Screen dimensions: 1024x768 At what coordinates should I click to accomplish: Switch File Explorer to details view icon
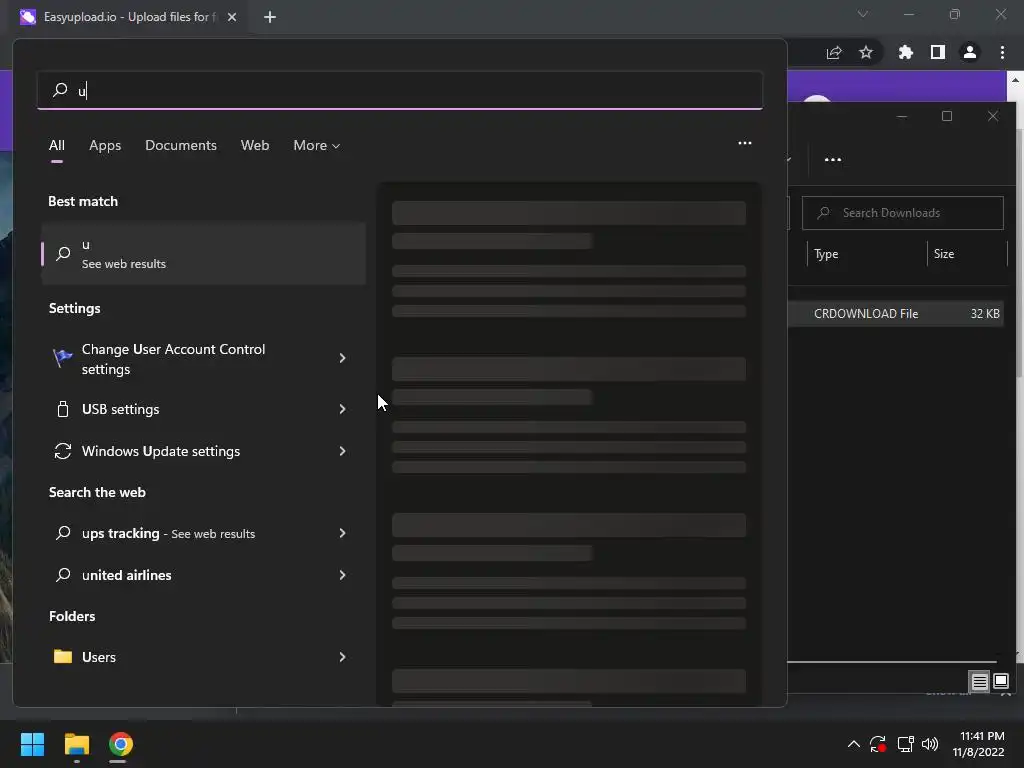980,682
